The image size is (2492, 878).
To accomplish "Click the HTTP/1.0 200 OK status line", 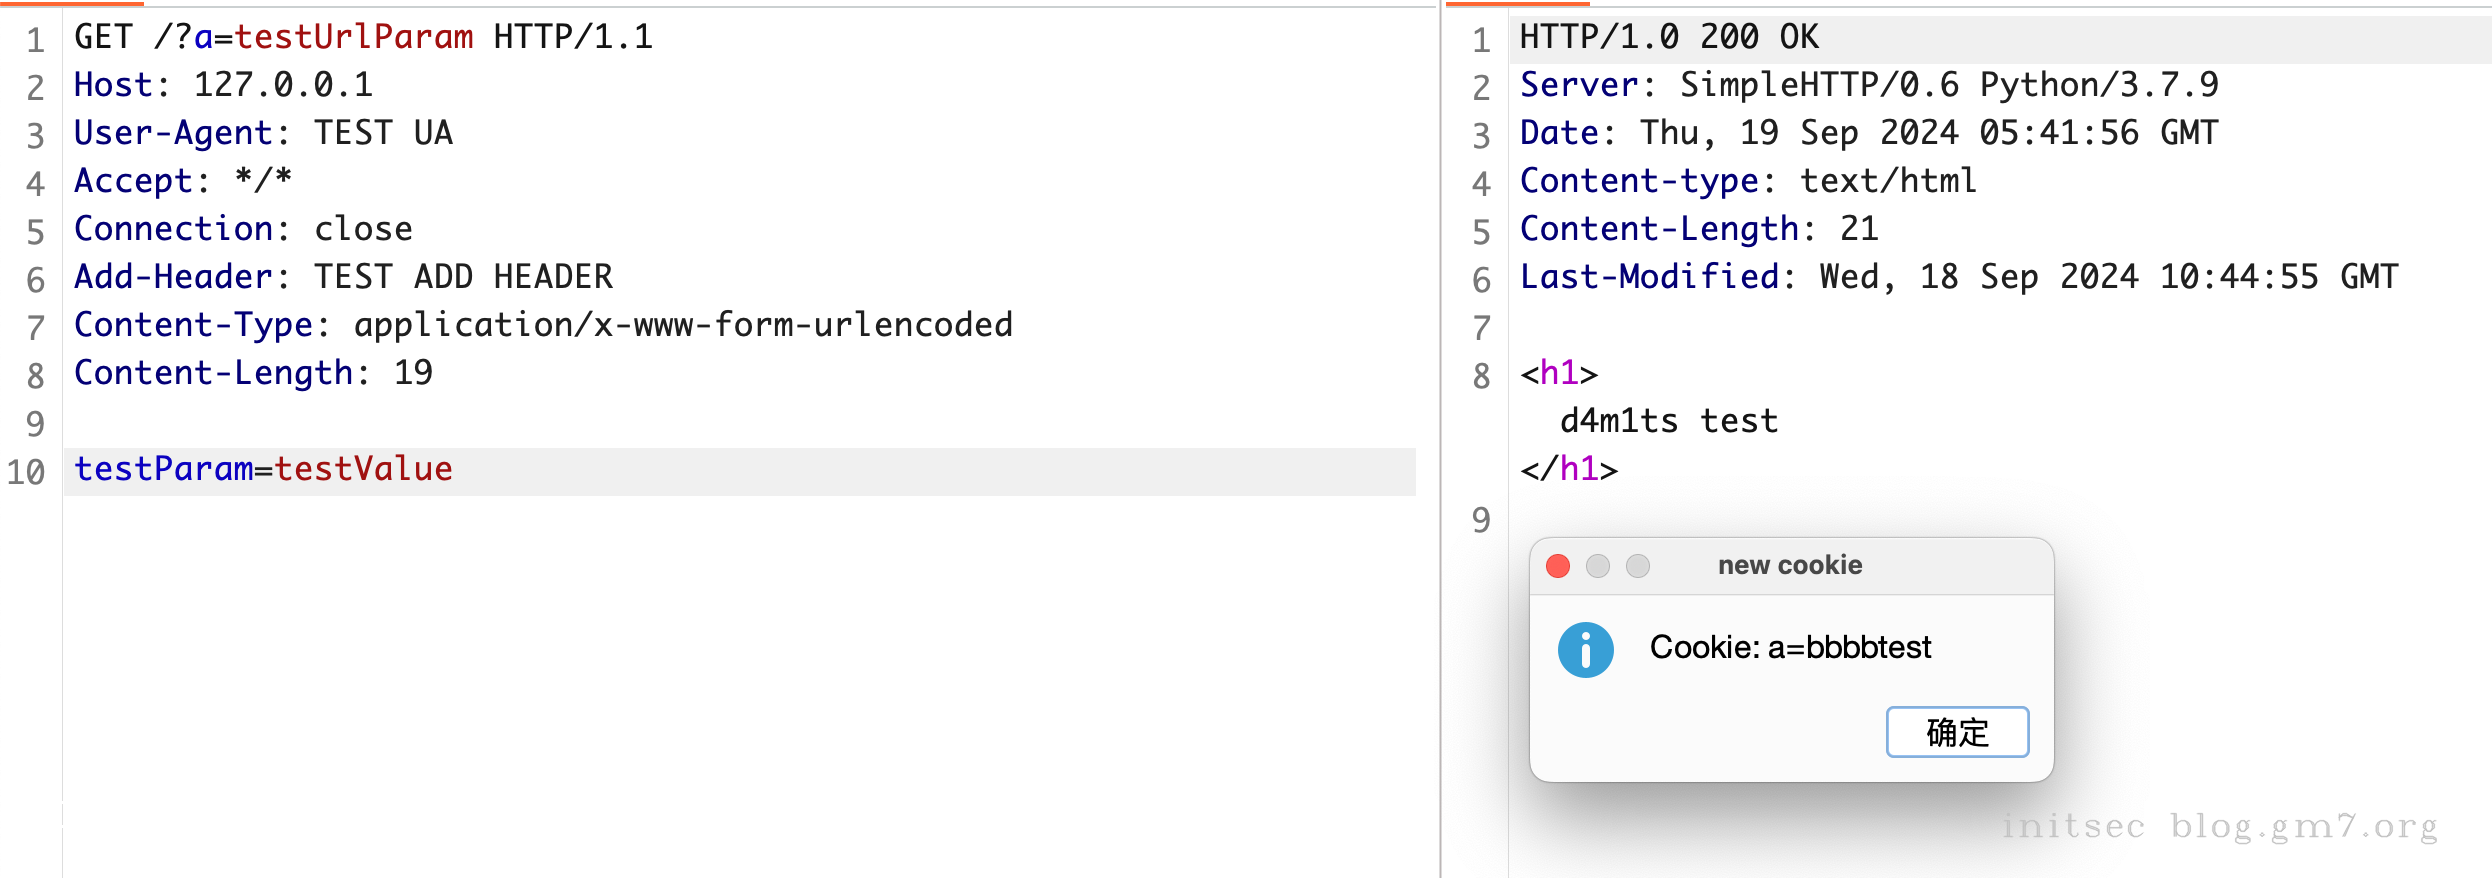I will click(1668, 37).
